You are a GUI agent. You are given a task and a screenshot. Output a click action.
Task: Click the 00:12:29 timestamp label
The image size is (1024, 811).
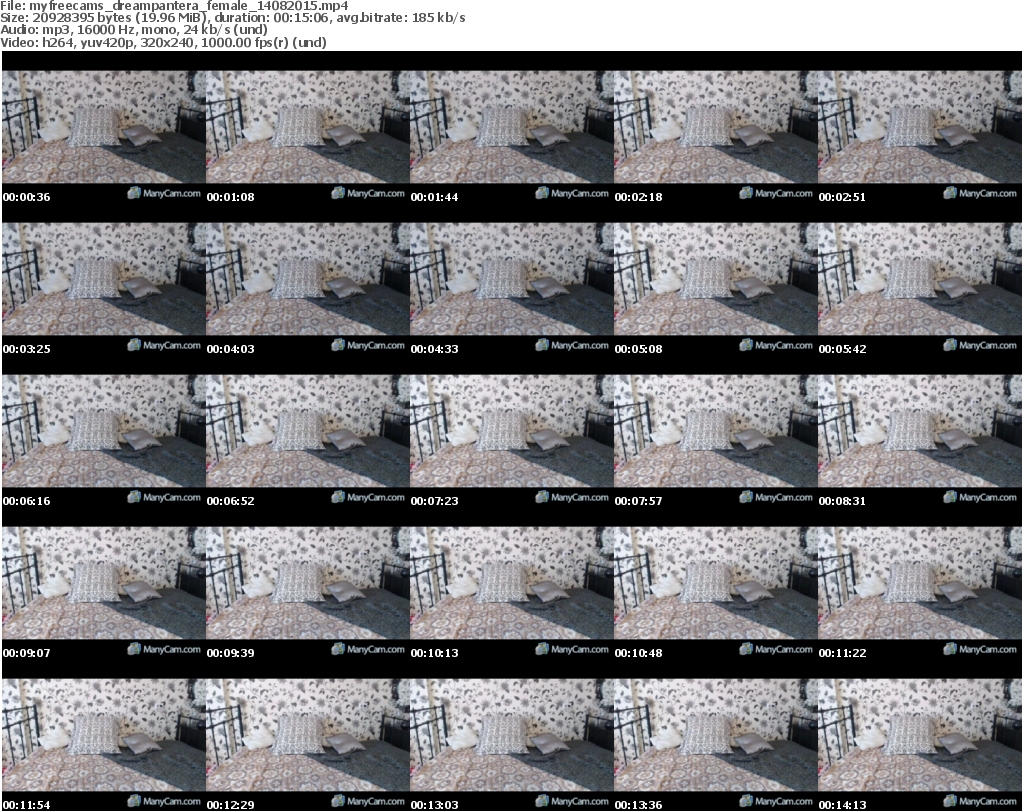(x=231, y=805)
